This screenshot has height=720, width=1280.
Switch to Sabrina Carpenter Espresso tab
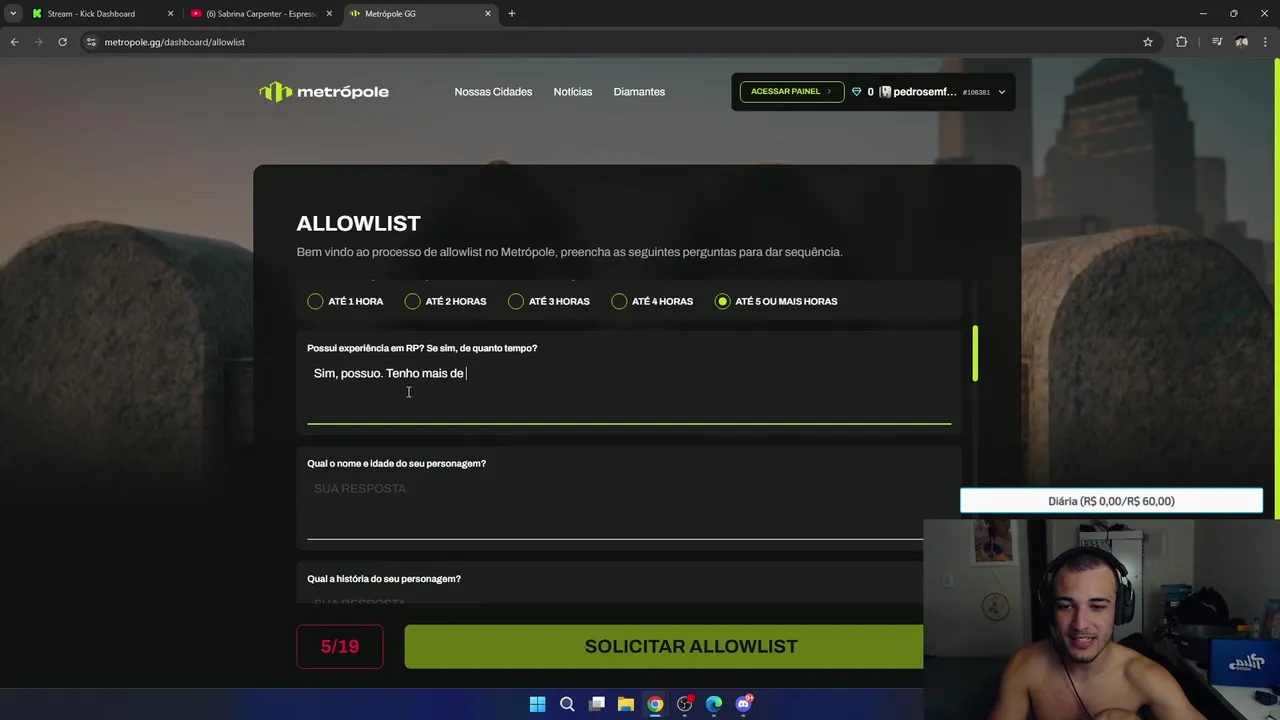point(262,14)
